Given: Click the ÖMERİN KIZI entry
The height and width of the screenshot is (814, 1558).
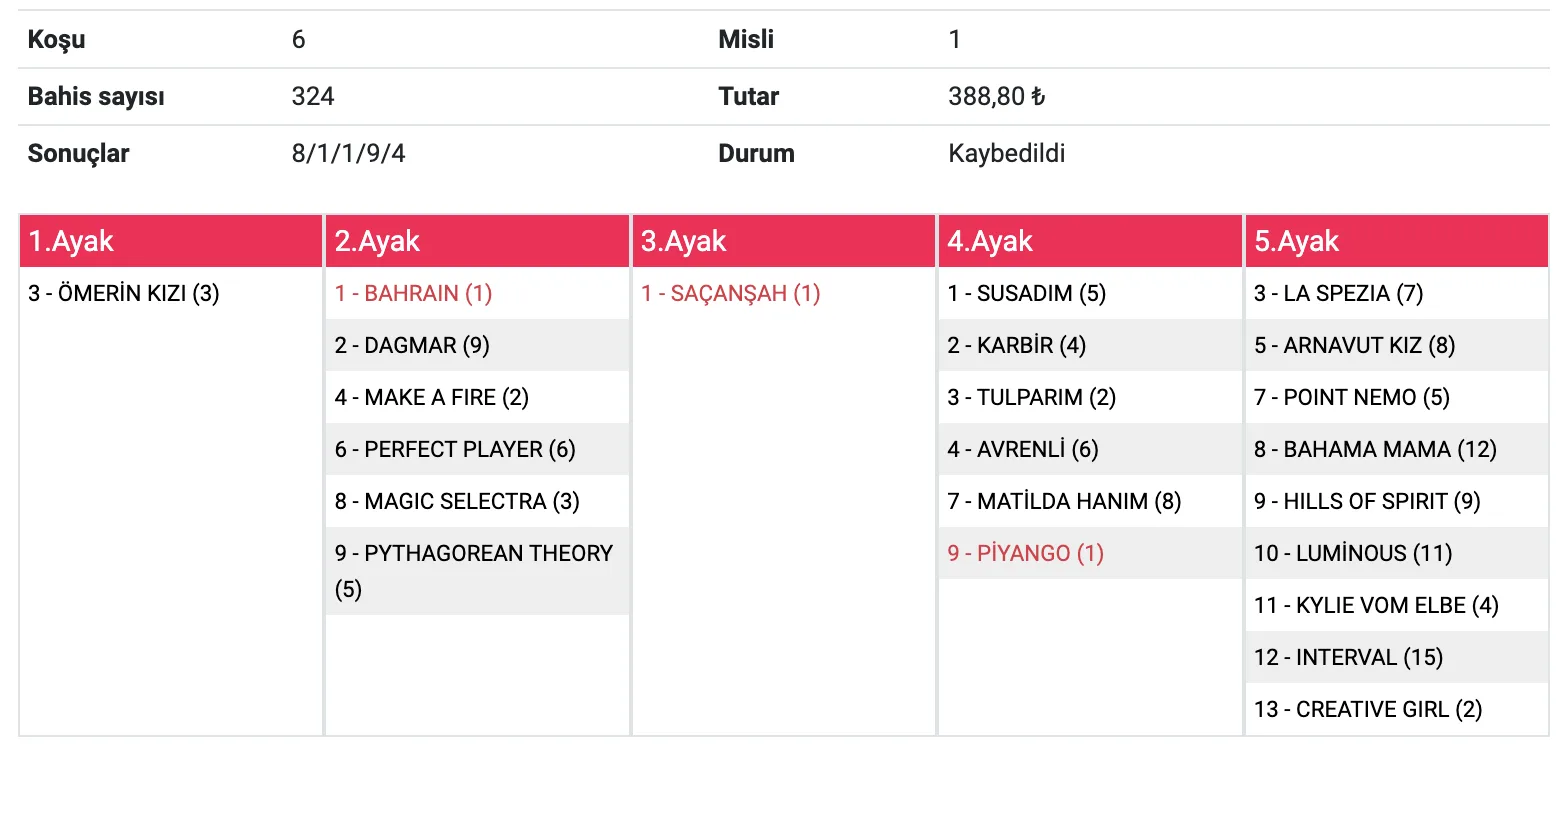Looking at the screenshot, I should (x=124, y=293).
